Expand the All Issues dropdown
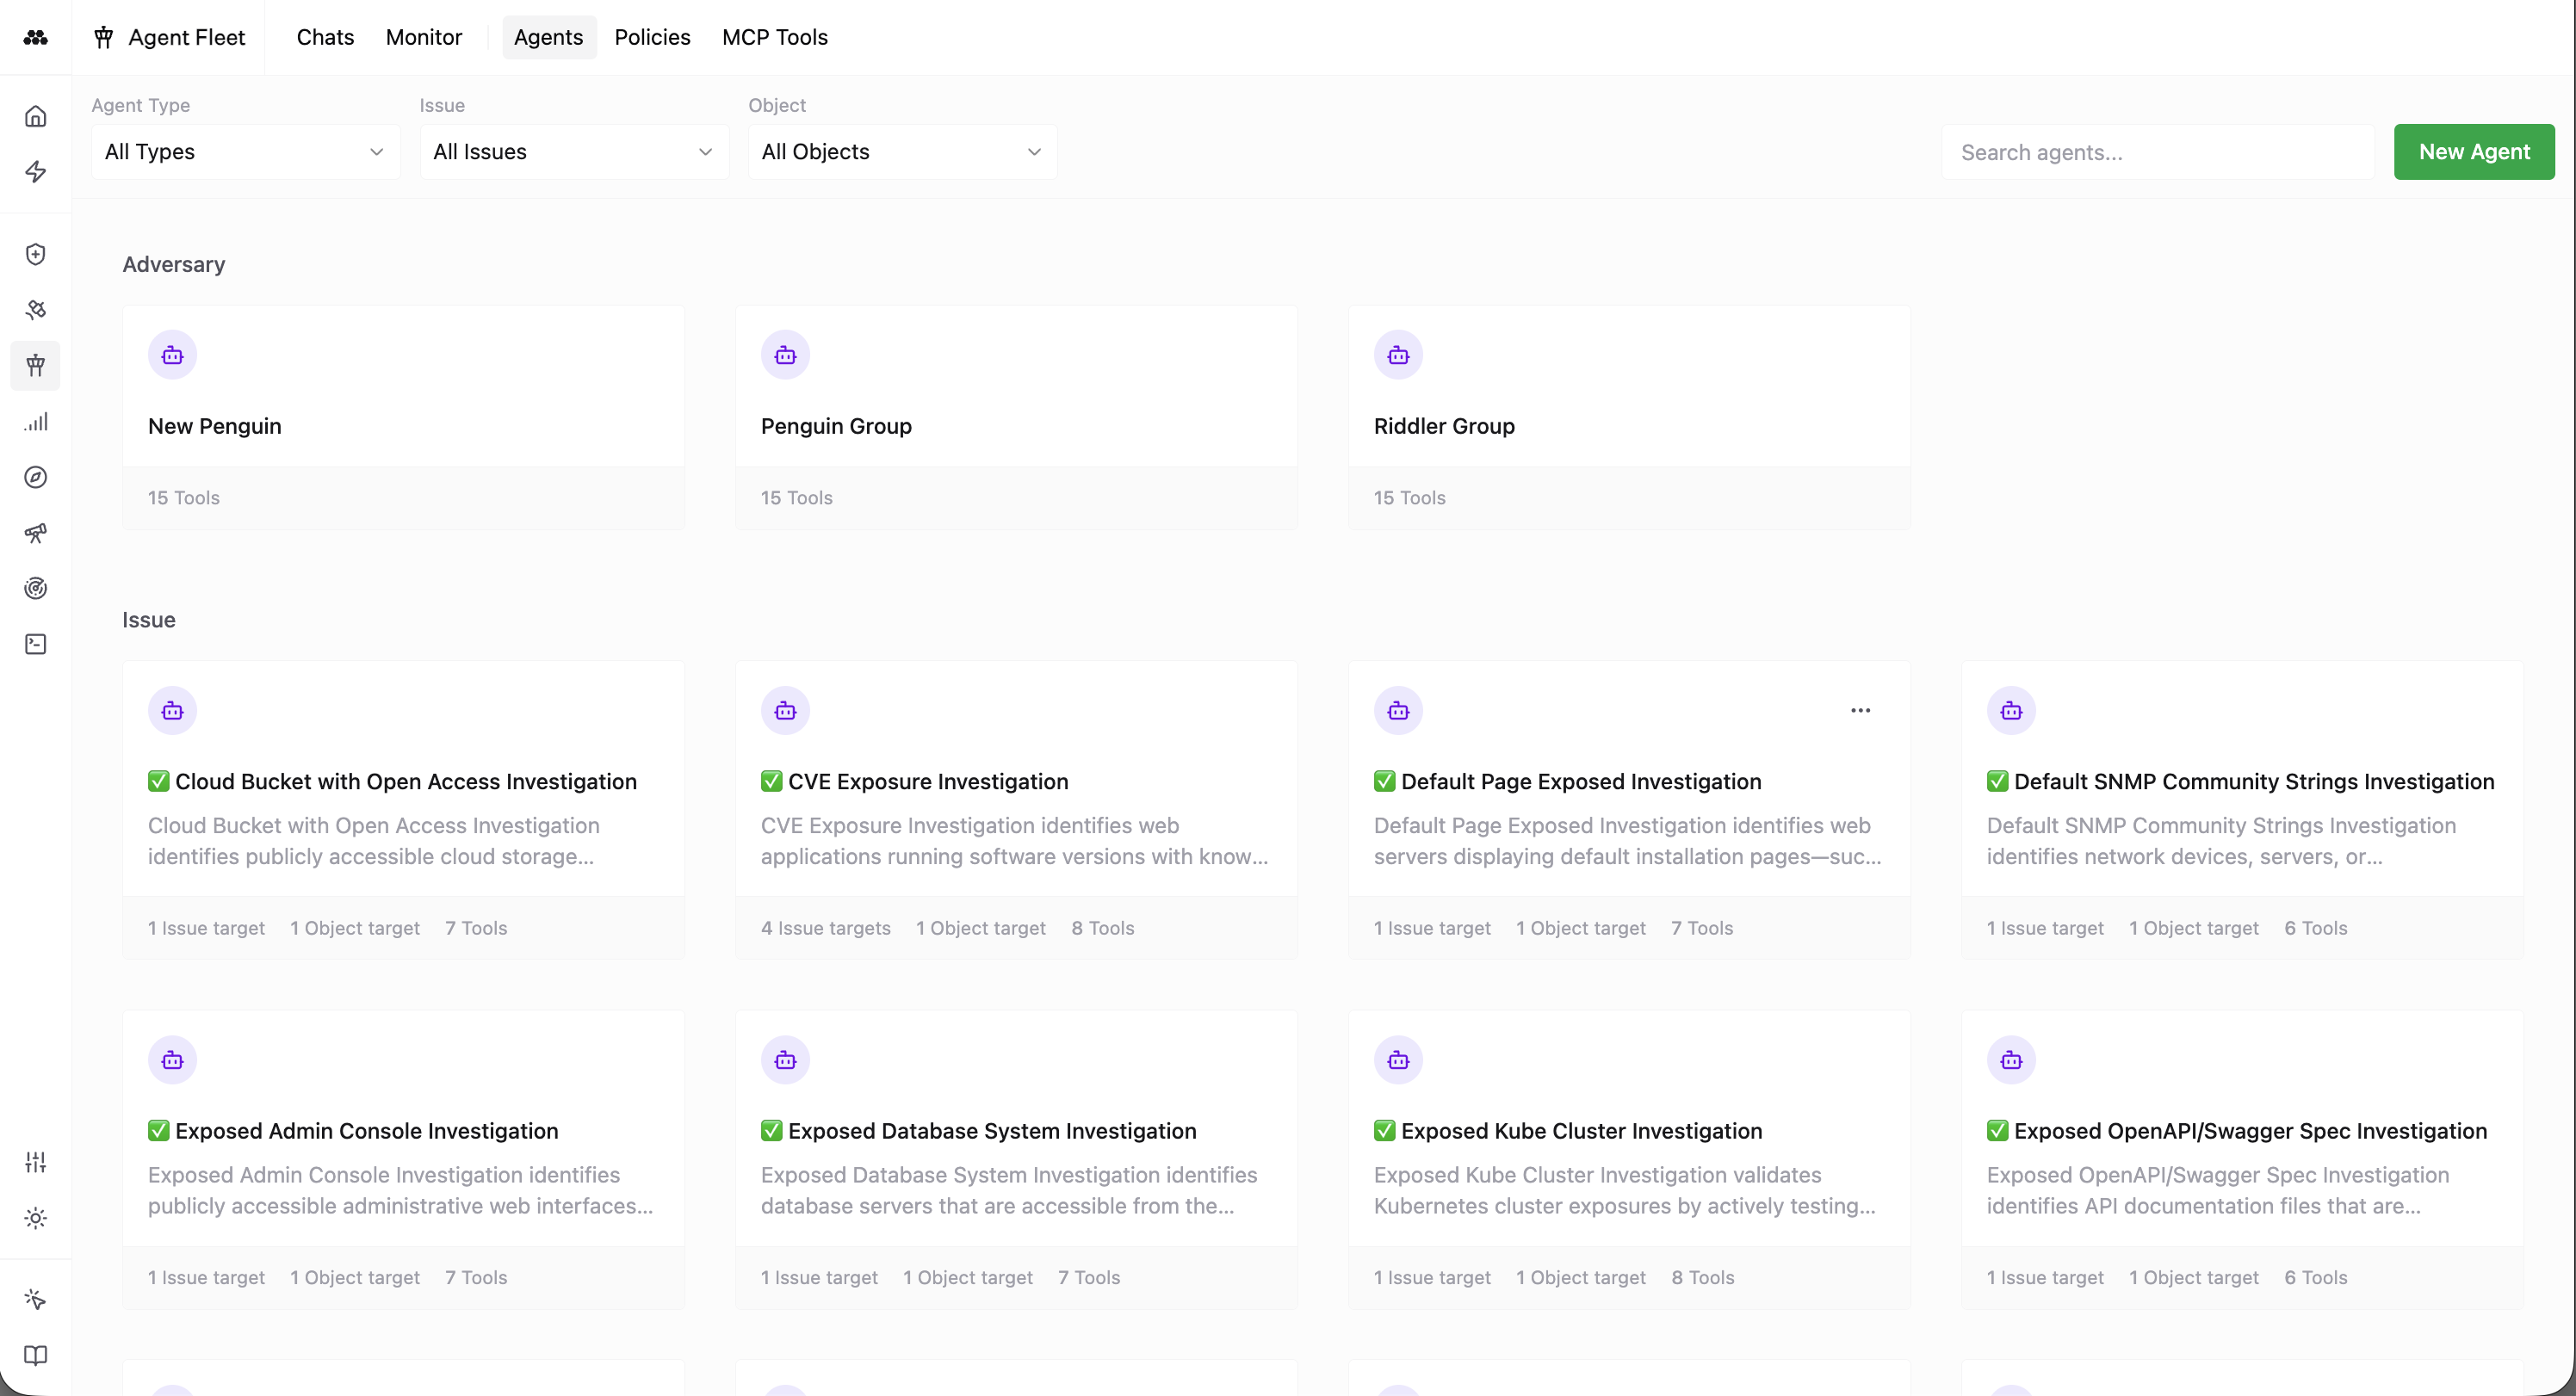 574,152
